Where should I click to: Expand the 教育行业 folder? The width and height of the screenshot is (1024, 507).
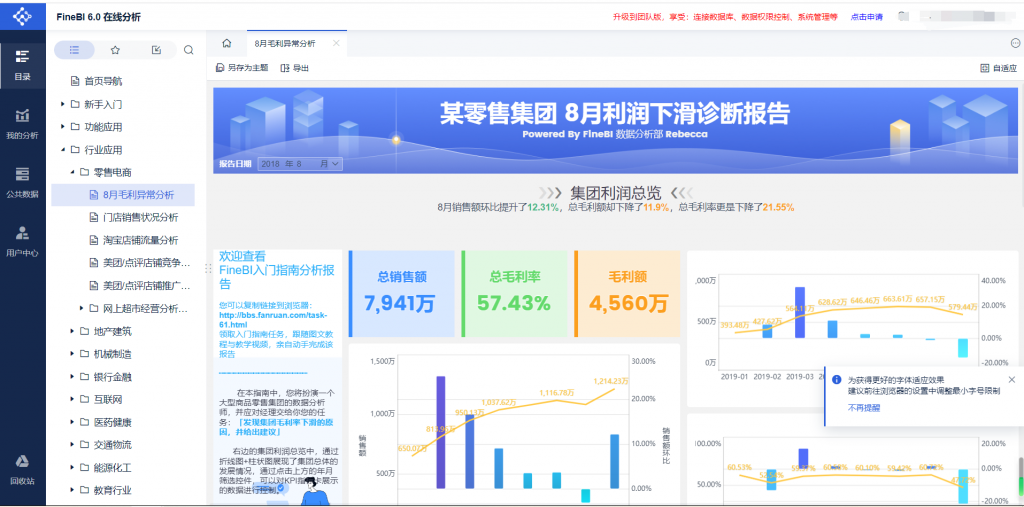pos(72,490)
